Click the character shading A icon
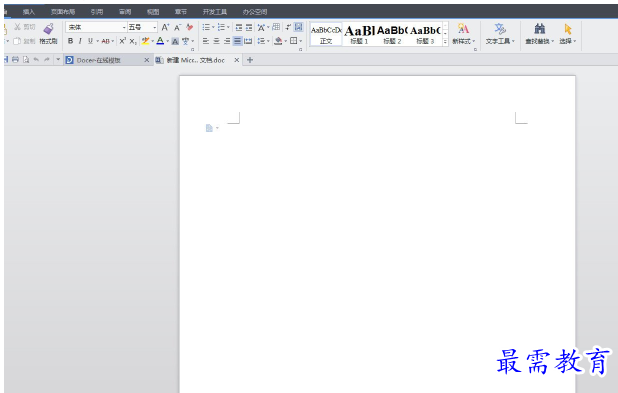Screen dimensions: 618x393 (x=175, y=41)
